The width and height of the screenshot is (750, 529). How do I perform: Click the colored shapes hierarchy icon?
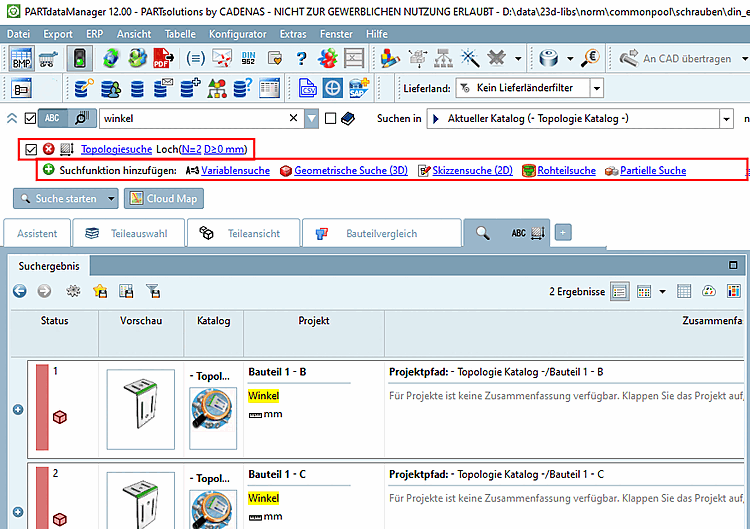click(217, 88)
